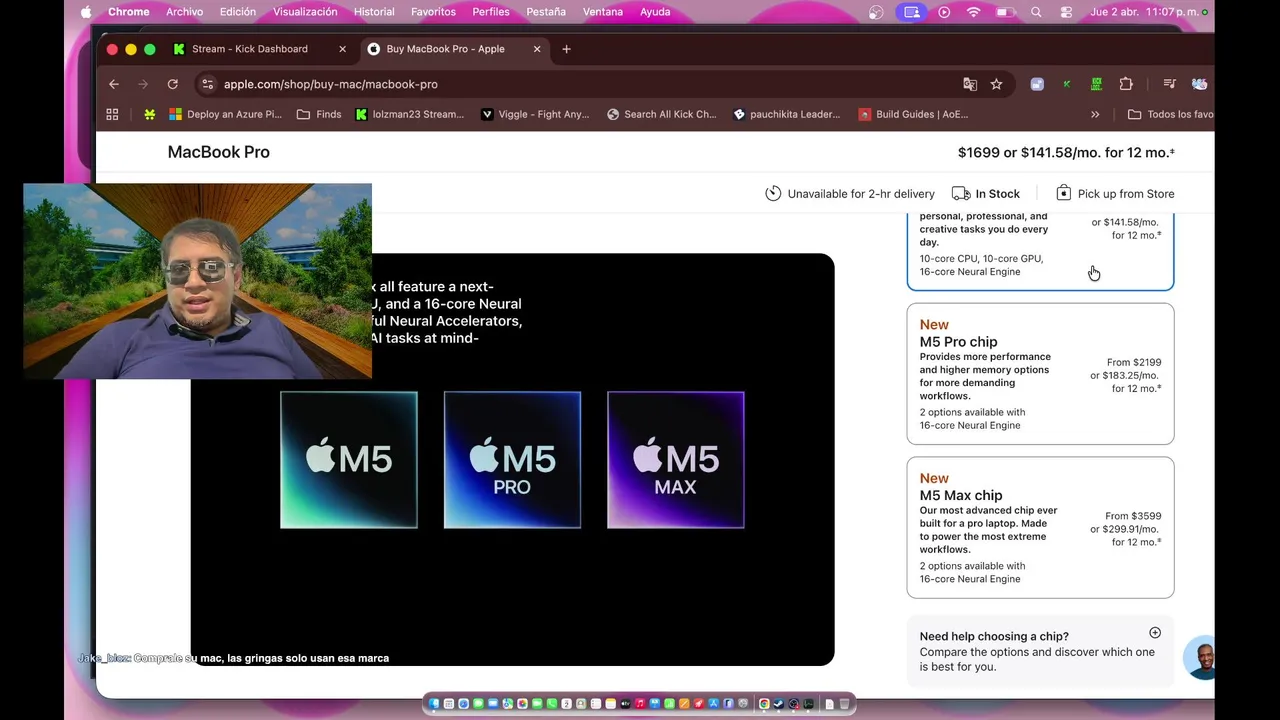The width and height of the screenshot is (1280, 720).
Task: Click the In Stock delivery status
Action: click(x=986, y=194)
